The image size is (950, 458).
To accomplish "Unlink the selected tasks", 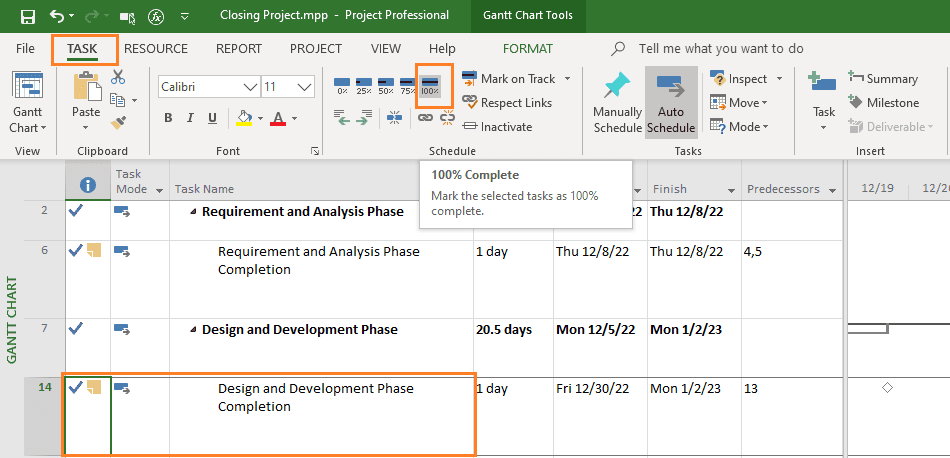I will click(447, 118).
